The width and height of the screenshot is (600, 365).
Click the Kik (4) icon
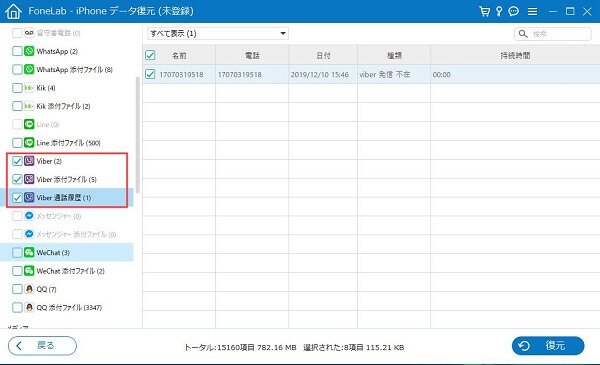point(29,88)
